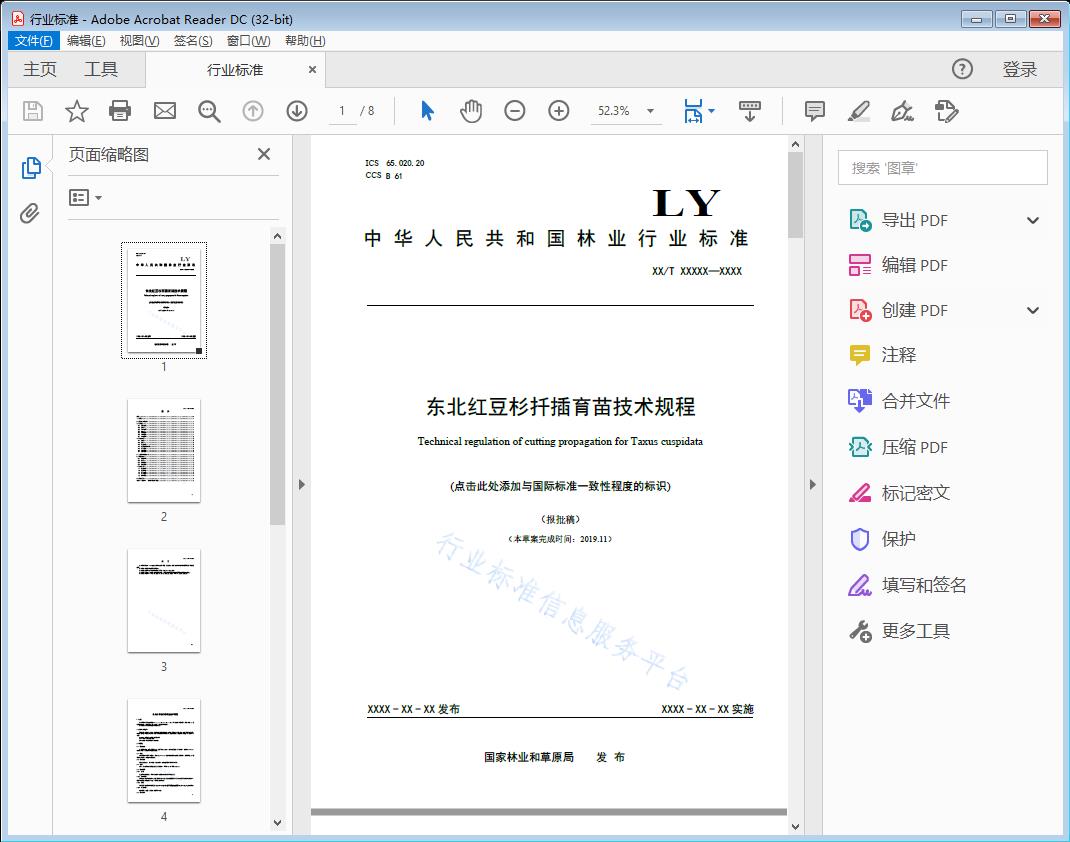Open 合并文件 from the tools pane
This screenshot has height=842, width=1070.
tap(912, 400)
